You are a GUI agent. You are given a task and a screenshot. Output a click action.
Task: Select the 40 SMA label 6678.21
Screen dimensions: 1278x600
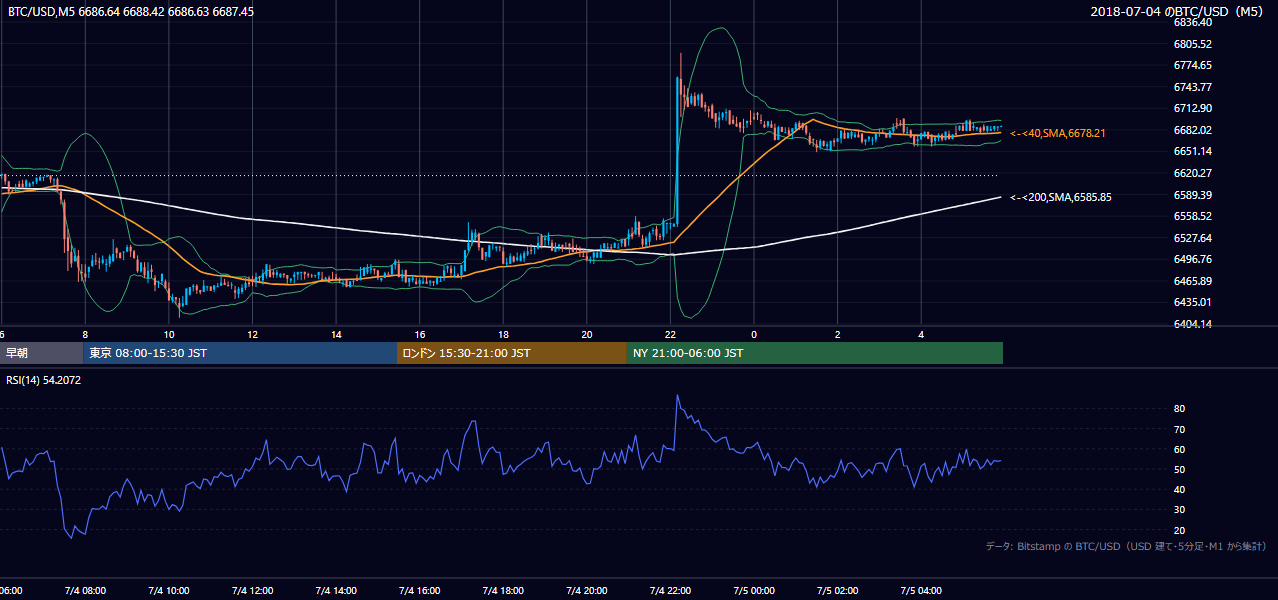[1058, 133]
